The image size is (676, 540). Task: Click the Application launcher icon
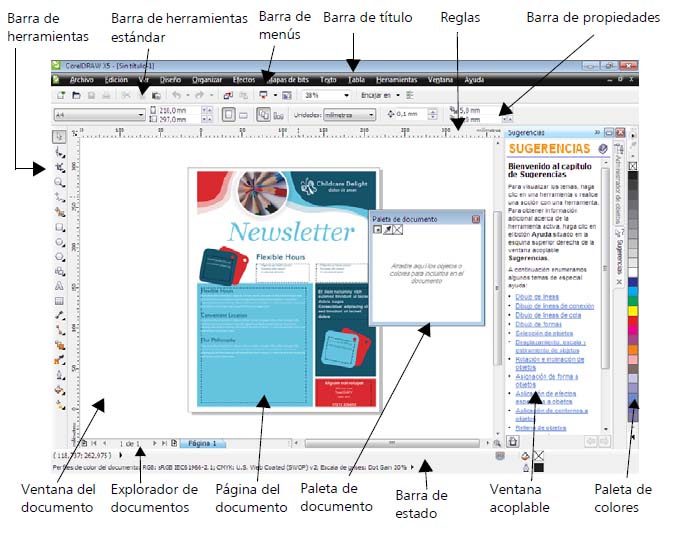click(263, 95)
